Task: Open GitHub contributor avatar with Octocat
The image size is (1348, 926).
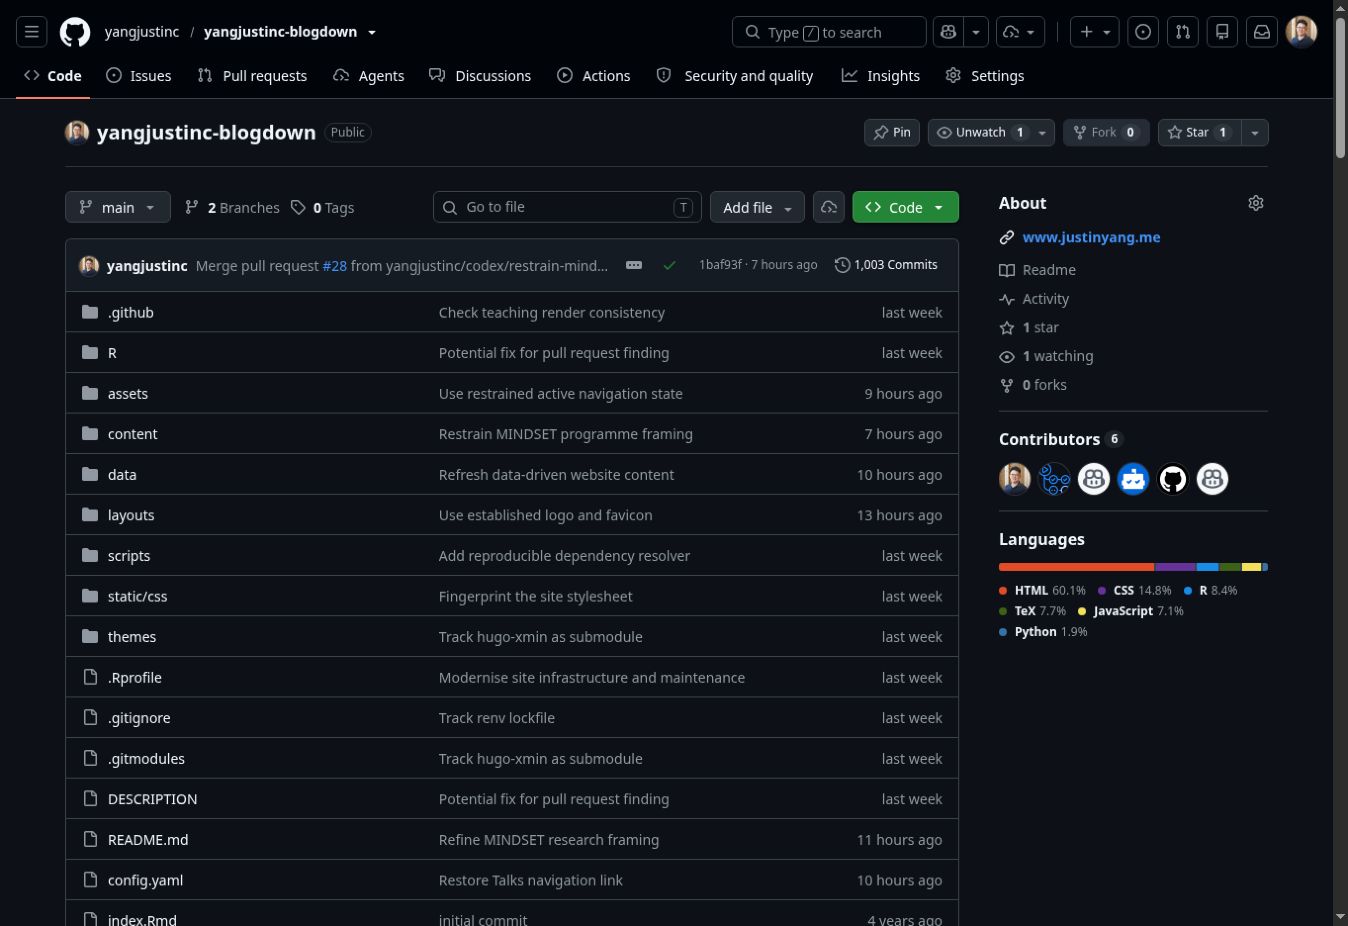Action: pos(1173,479)
